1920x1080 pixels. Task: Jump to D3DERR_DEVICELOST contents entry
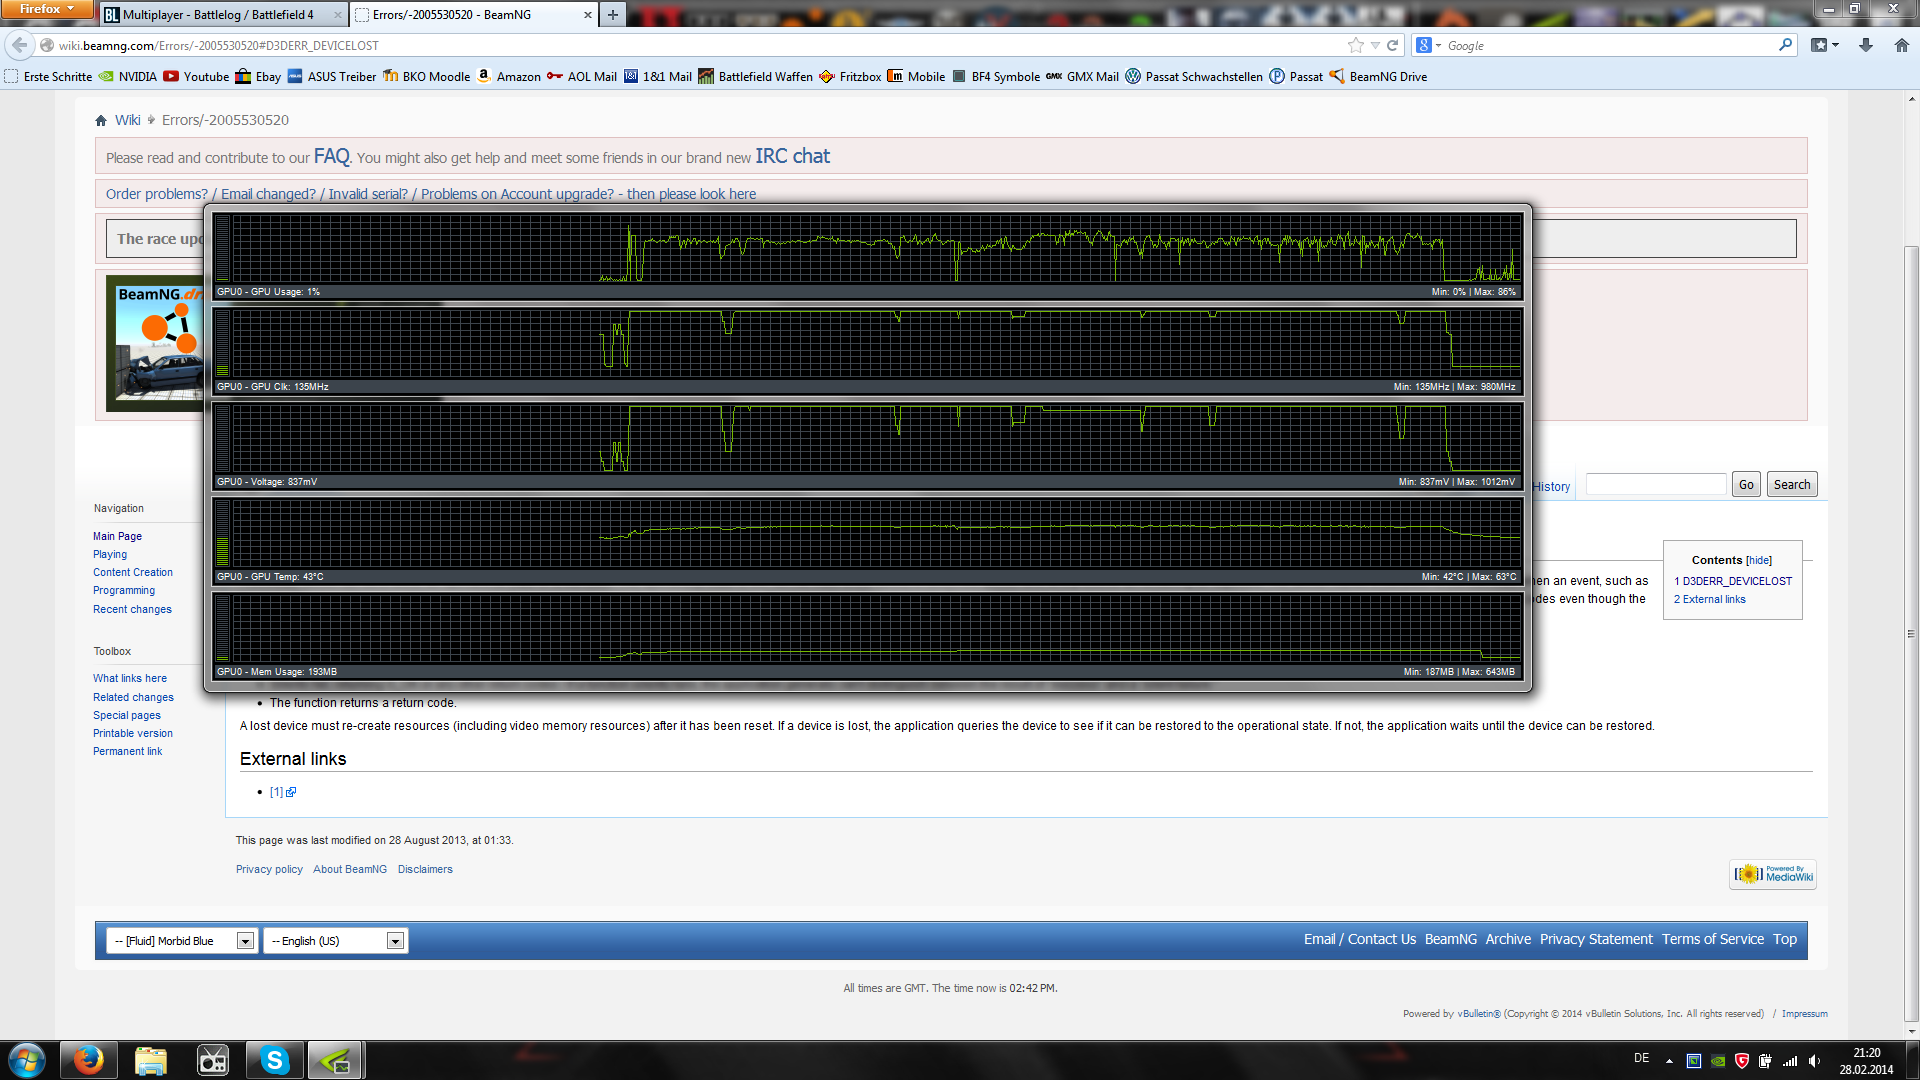1733,581
